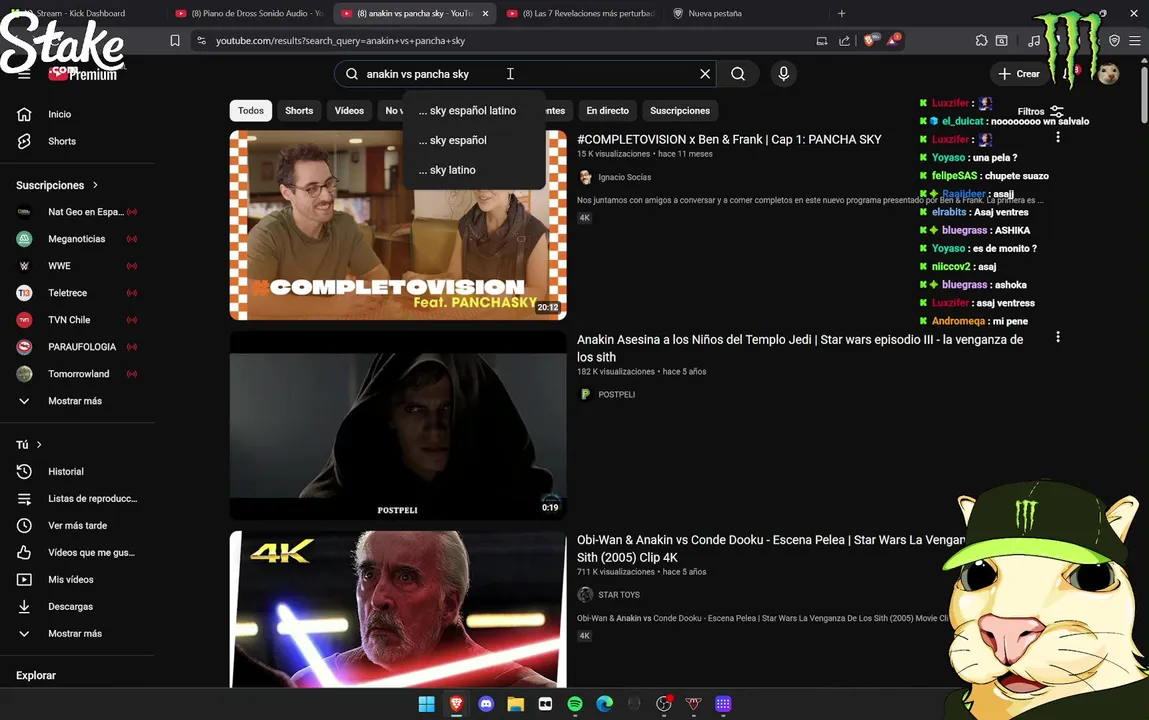Open the browser extensions puzzle icon
1149x720 pixels.
(981, 41)
